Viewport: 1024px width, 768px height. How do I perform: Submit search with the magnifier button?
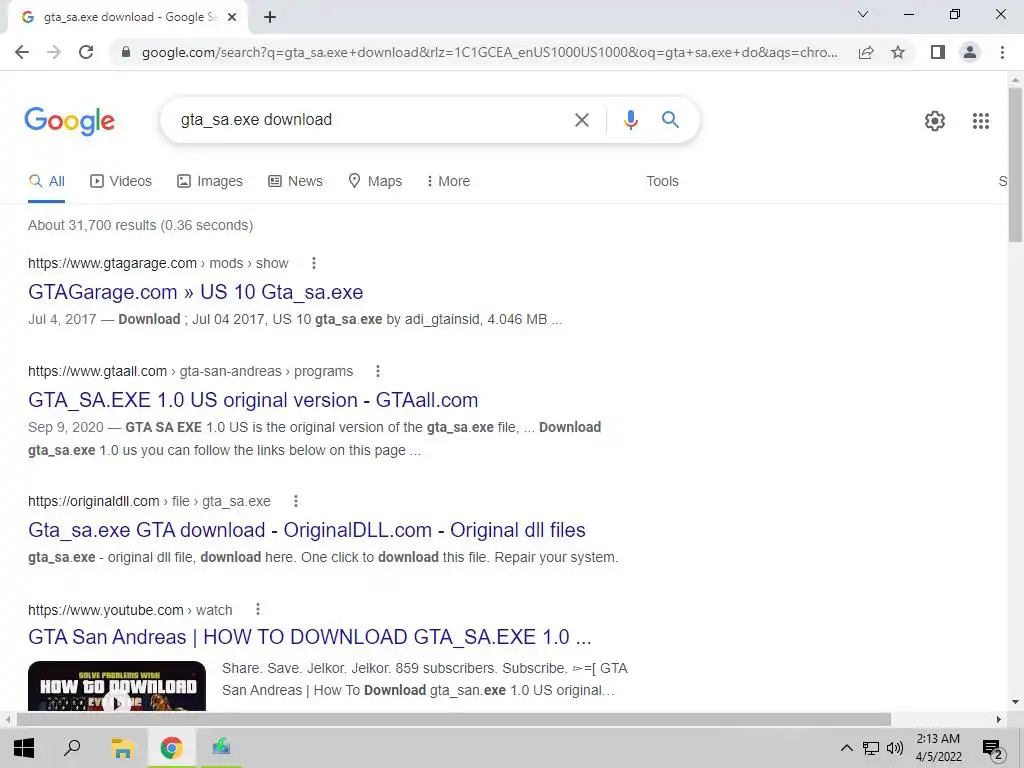pos(670,120)
